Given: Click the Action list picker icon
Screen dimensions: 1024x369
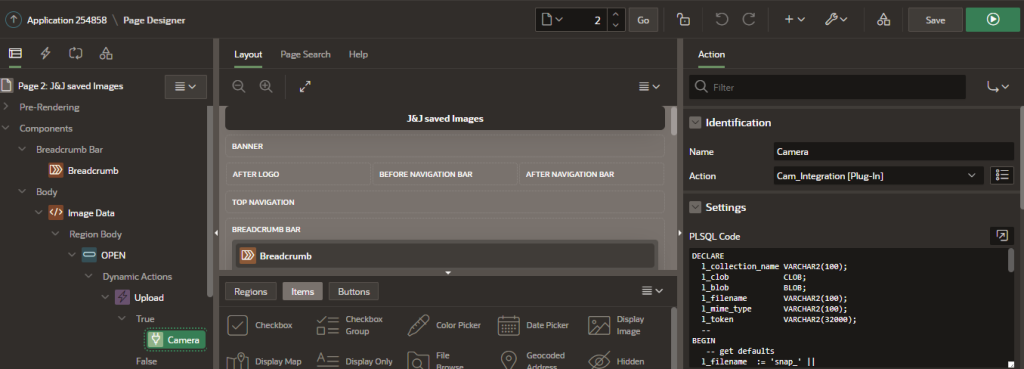Looking at the screenshot, I should tap(1002, 175).
